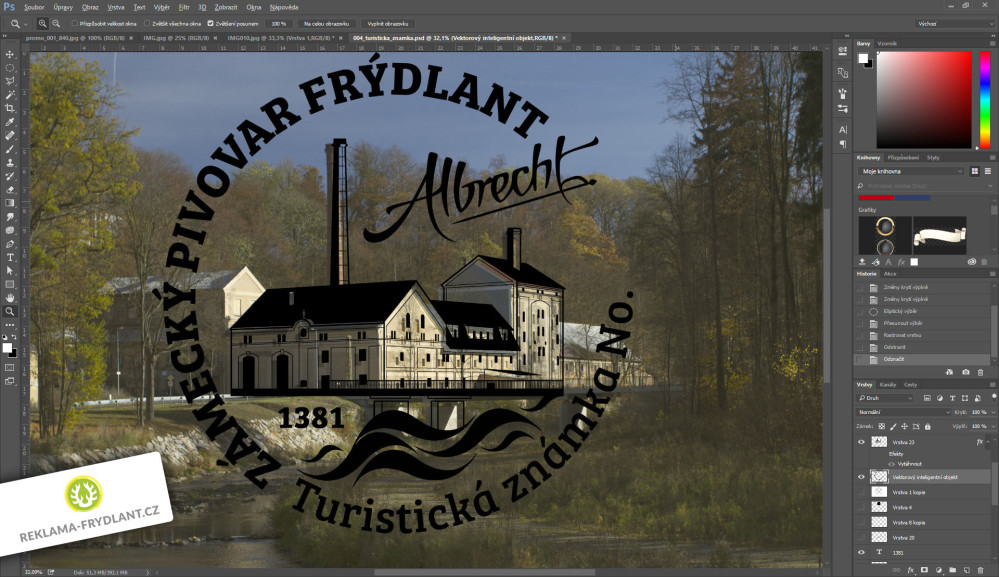Delete layer using the Layers trash icon
Image resolution: width=999 pixels, height=577 pixels.
pyautogui.click(x=980, y=570)
